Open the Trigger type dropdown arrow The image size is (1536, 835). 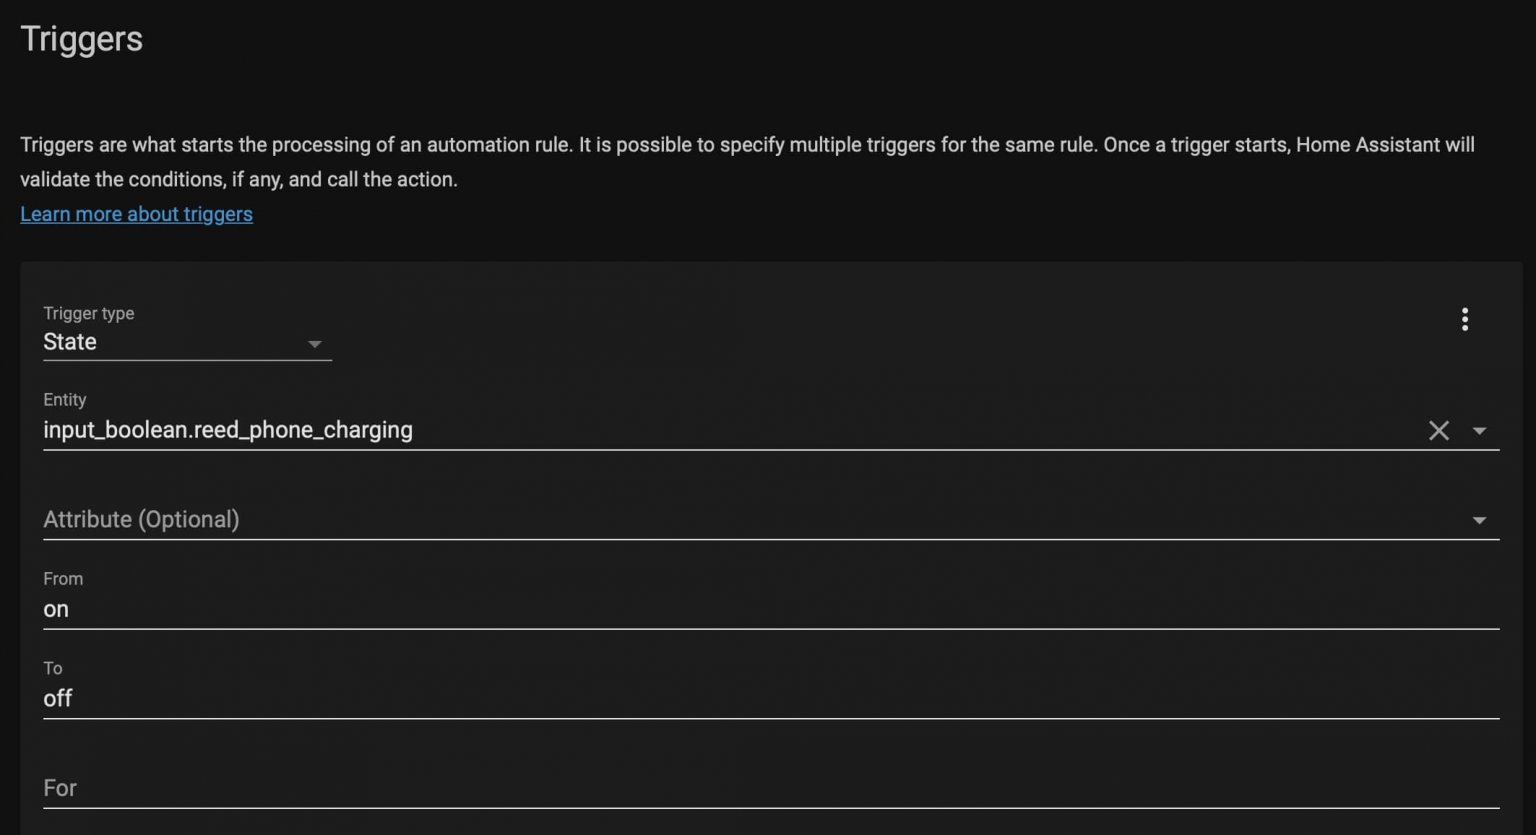pyautogui.click(x=314, y=344)
